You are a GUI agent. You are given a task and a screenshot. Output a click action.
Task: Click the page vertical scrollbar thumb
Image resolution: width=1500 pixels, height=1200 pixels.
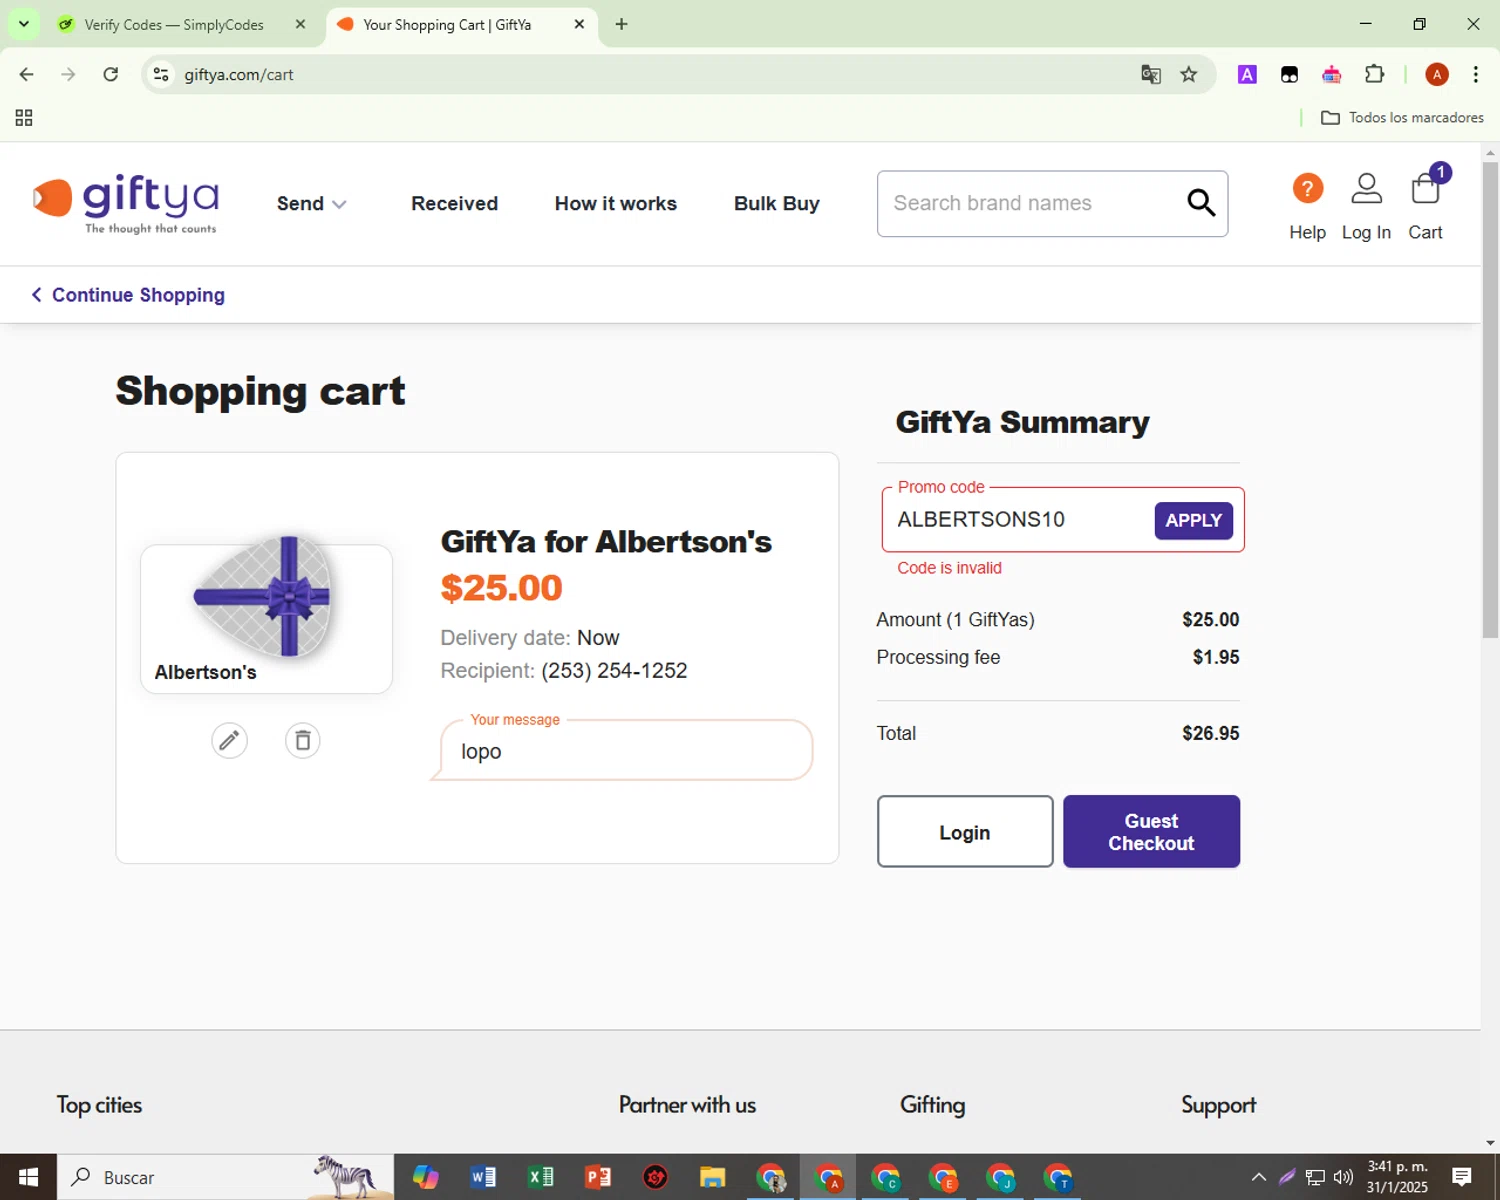(x=1490, y=400)
